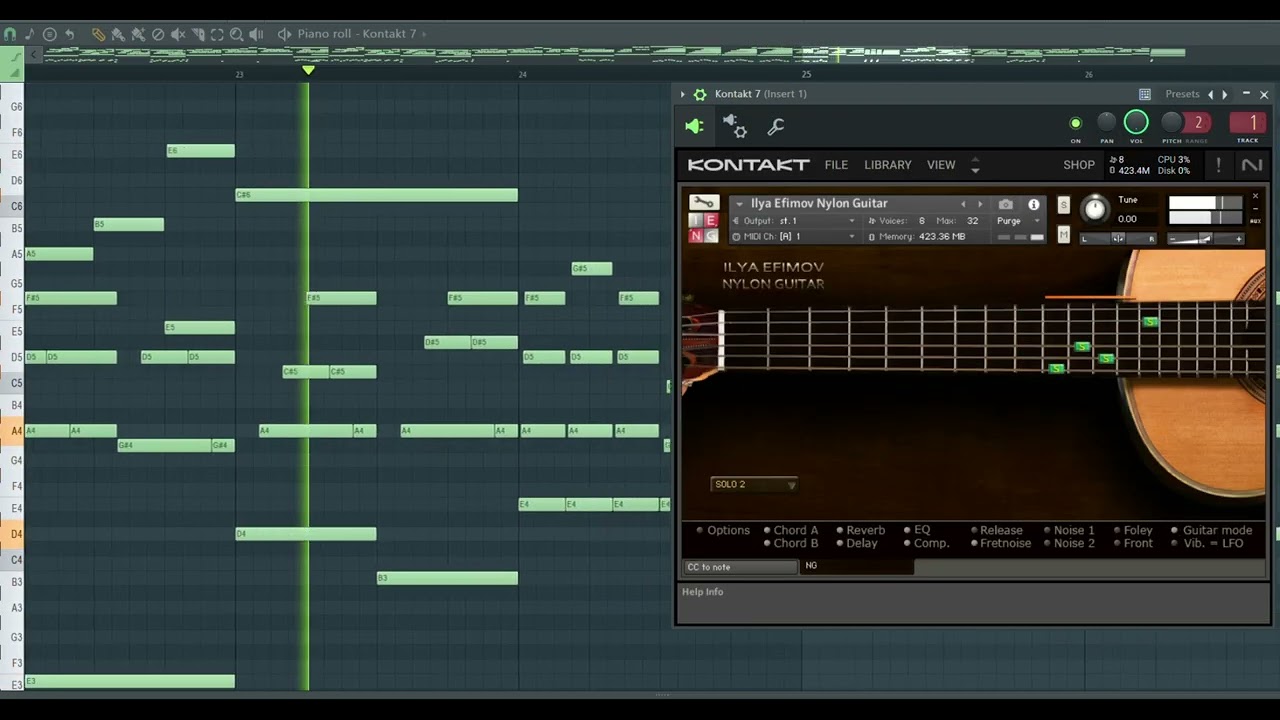1280x720 pixels.
Task: Open the stamp menu circle icon
Action: tap(50, 34)
